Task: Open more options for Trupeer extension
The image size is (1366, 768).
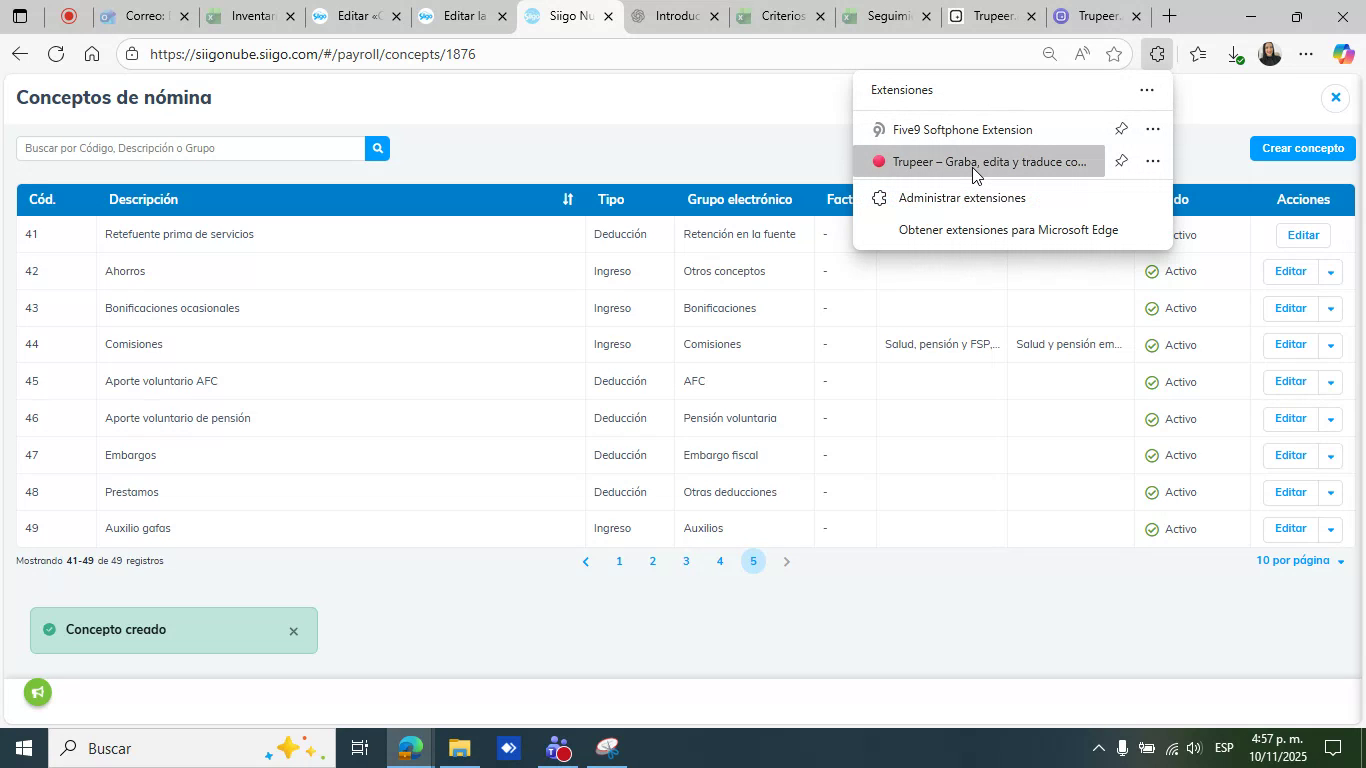Action: pyautogui.click(x=1153, y=161)
